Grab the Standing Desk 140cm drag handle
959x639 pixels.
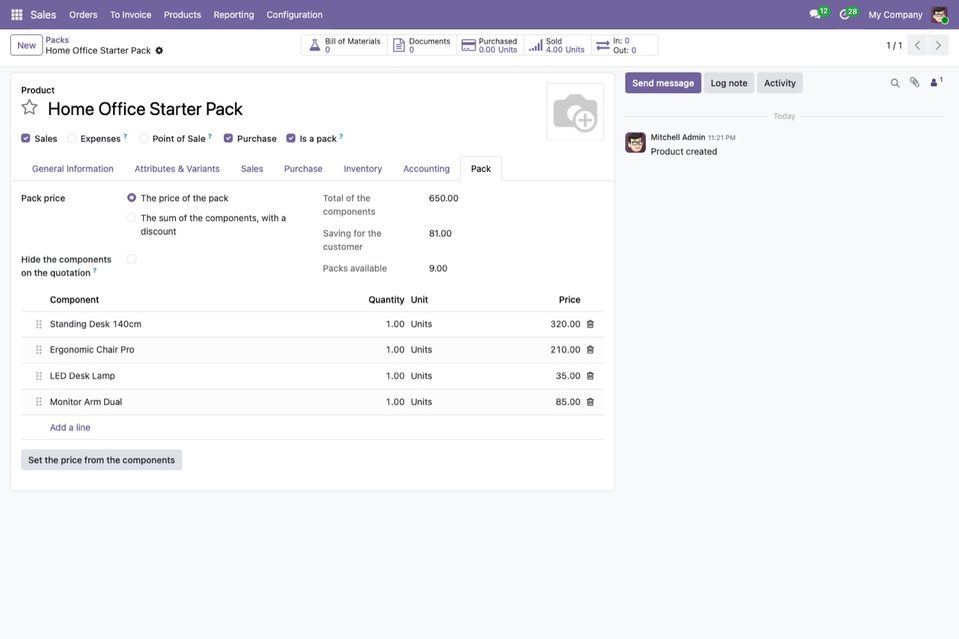39,324
